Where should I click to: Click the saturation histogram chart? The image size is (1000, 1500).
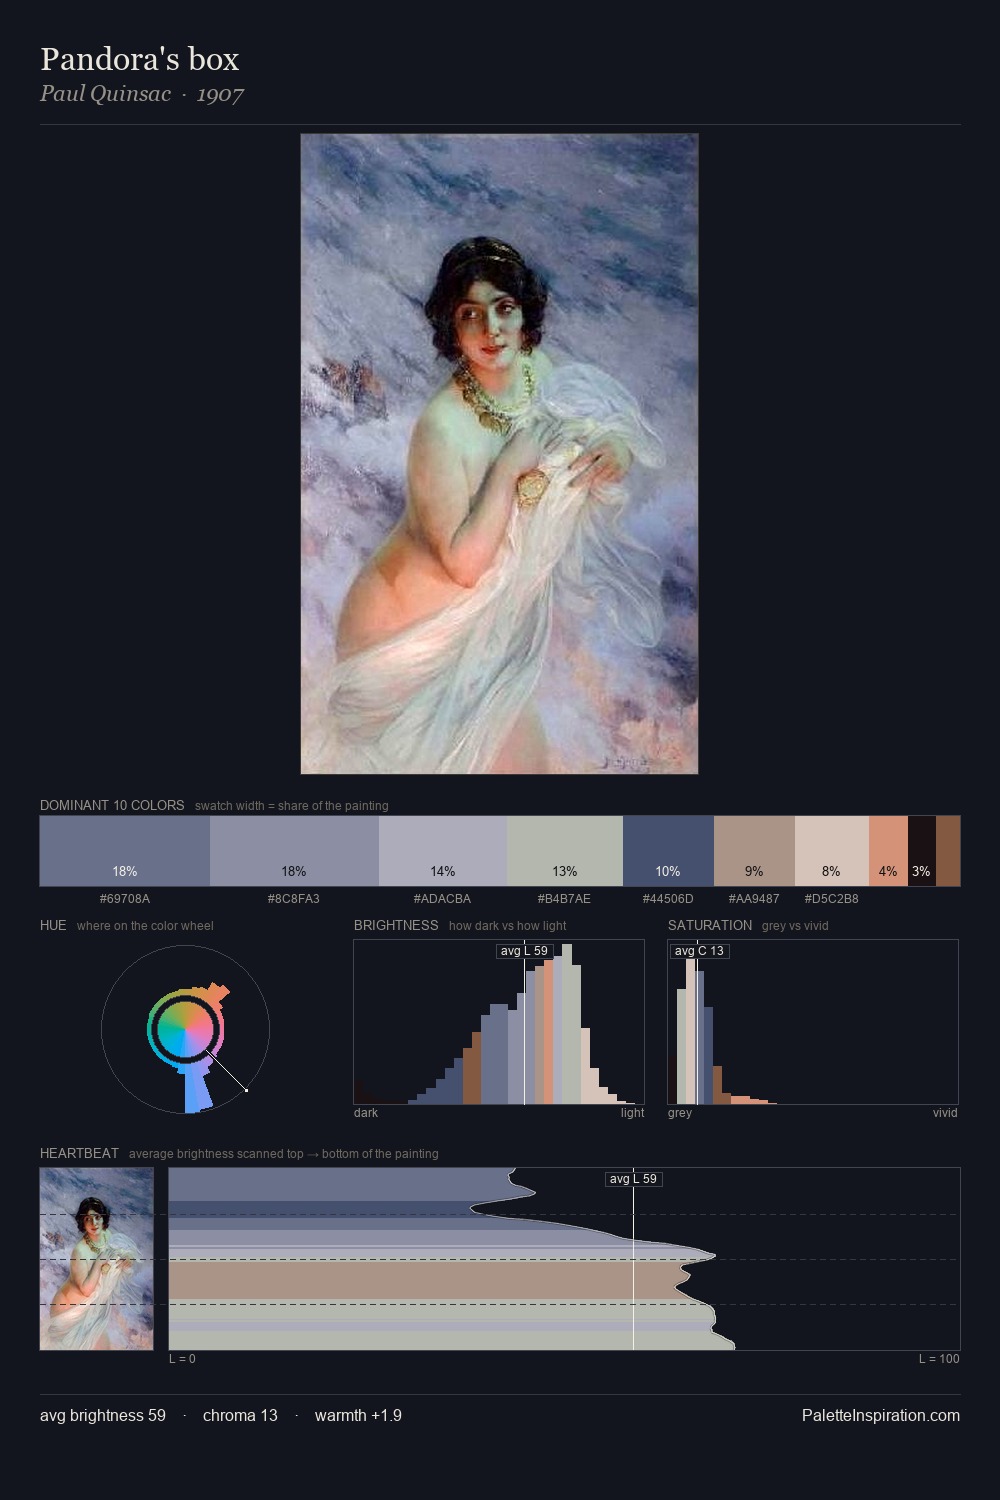pos(813,1022)
